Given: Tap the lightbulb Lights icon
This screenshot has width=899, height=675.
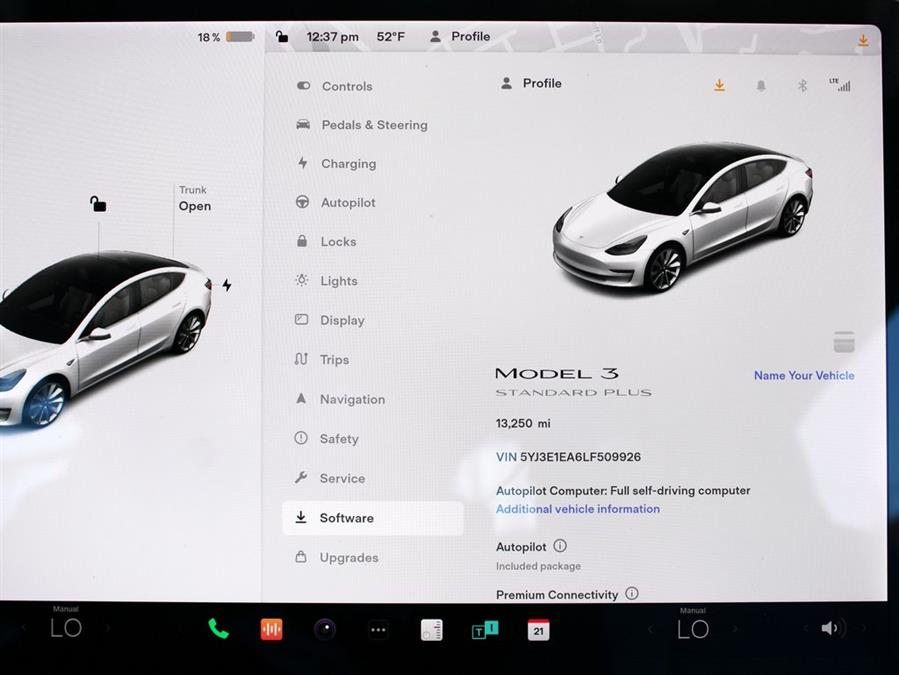Looking at the screenshot, I should (302, 280).
